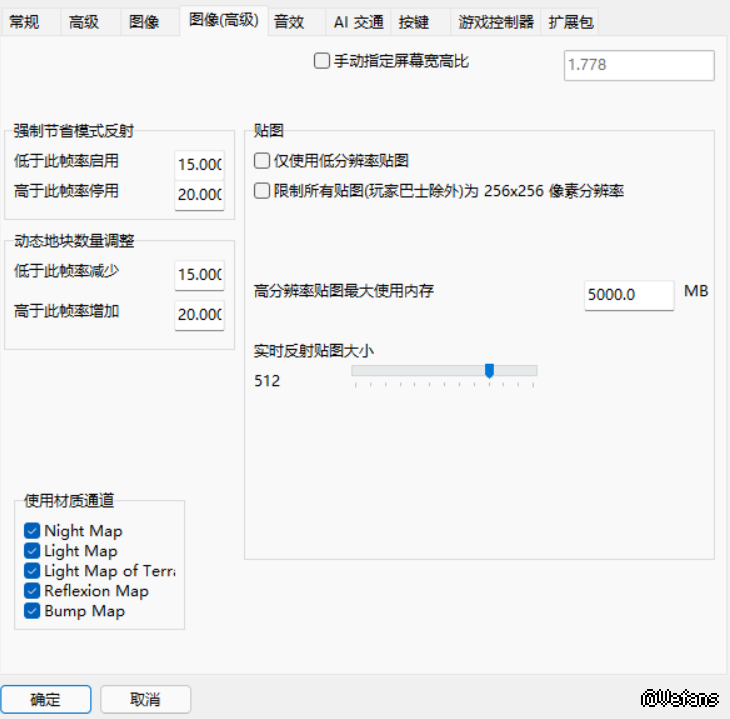This screenshot has width=730, height=719.
Task: Open the AI 交通 tab
Action: [x=358, y=22]
